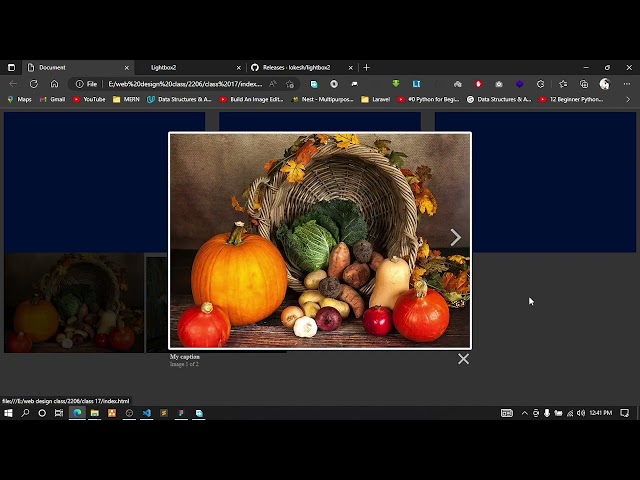
Task: Open #0 Python for Begi bookmark
Action: 428,99
